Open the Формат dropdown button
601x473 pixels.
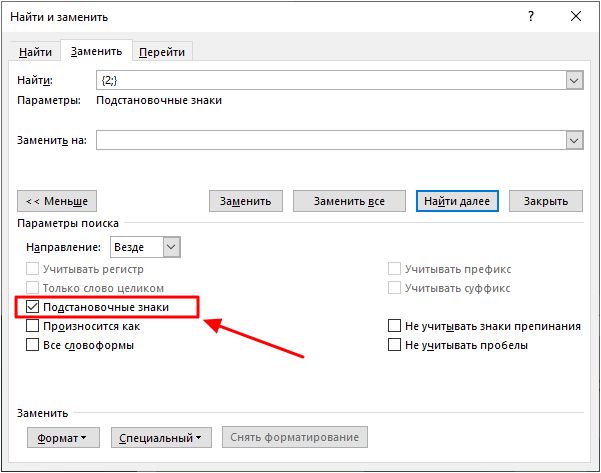point(63,437)
